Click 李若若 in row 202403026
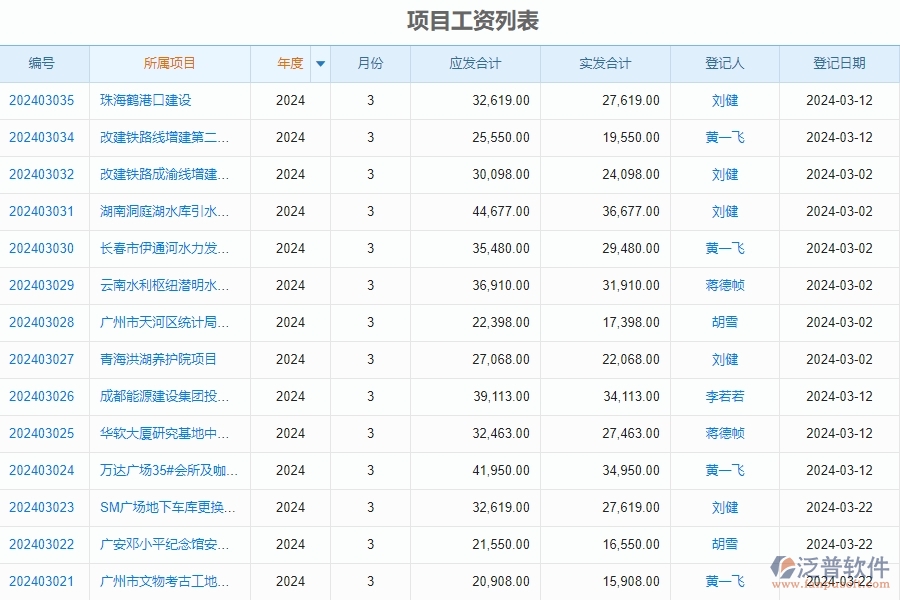Screen dimensions: 900x600 click(724, 396)
